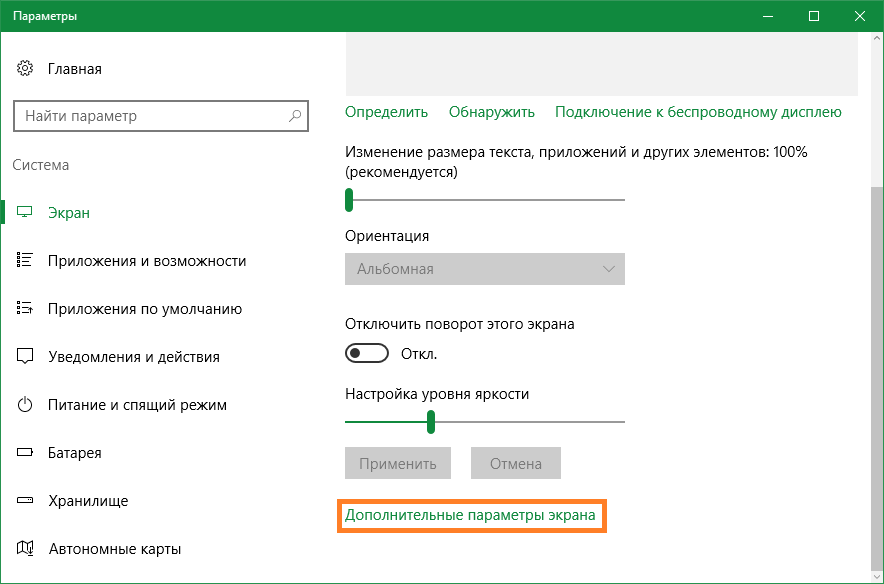Click the monitor icon beside Экран
884x584 pixels.
26,213
